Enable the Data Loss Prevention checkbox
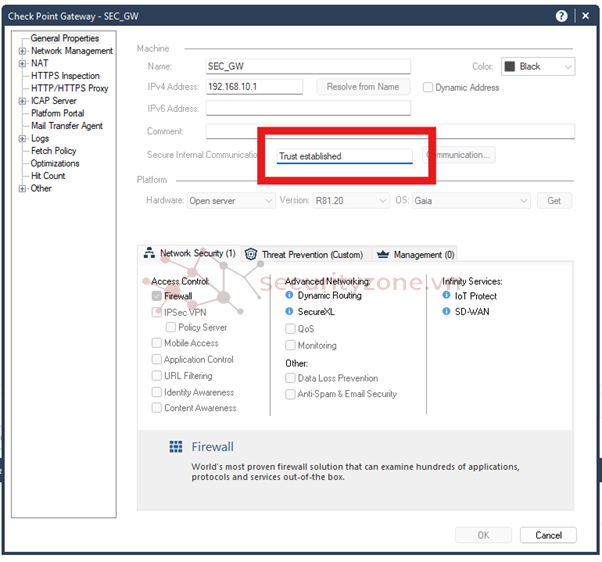The height and width of the screenshot is (562, 602). coord(290,378)
